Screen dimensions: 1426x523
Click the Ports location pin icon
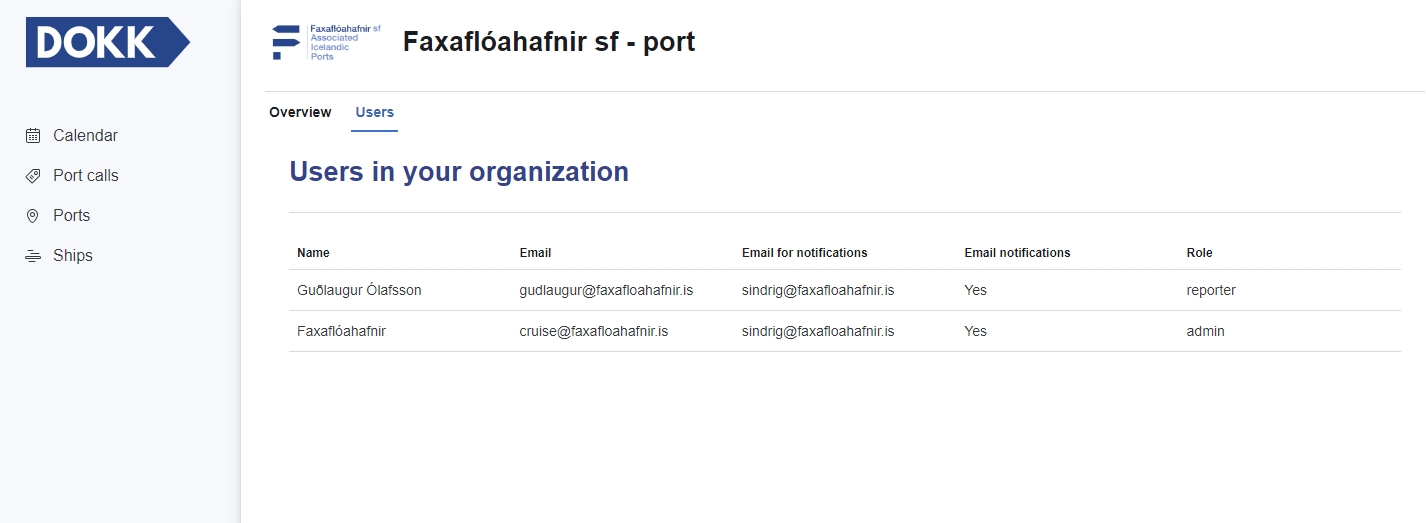pyautogui.click(x=33, y=216)
